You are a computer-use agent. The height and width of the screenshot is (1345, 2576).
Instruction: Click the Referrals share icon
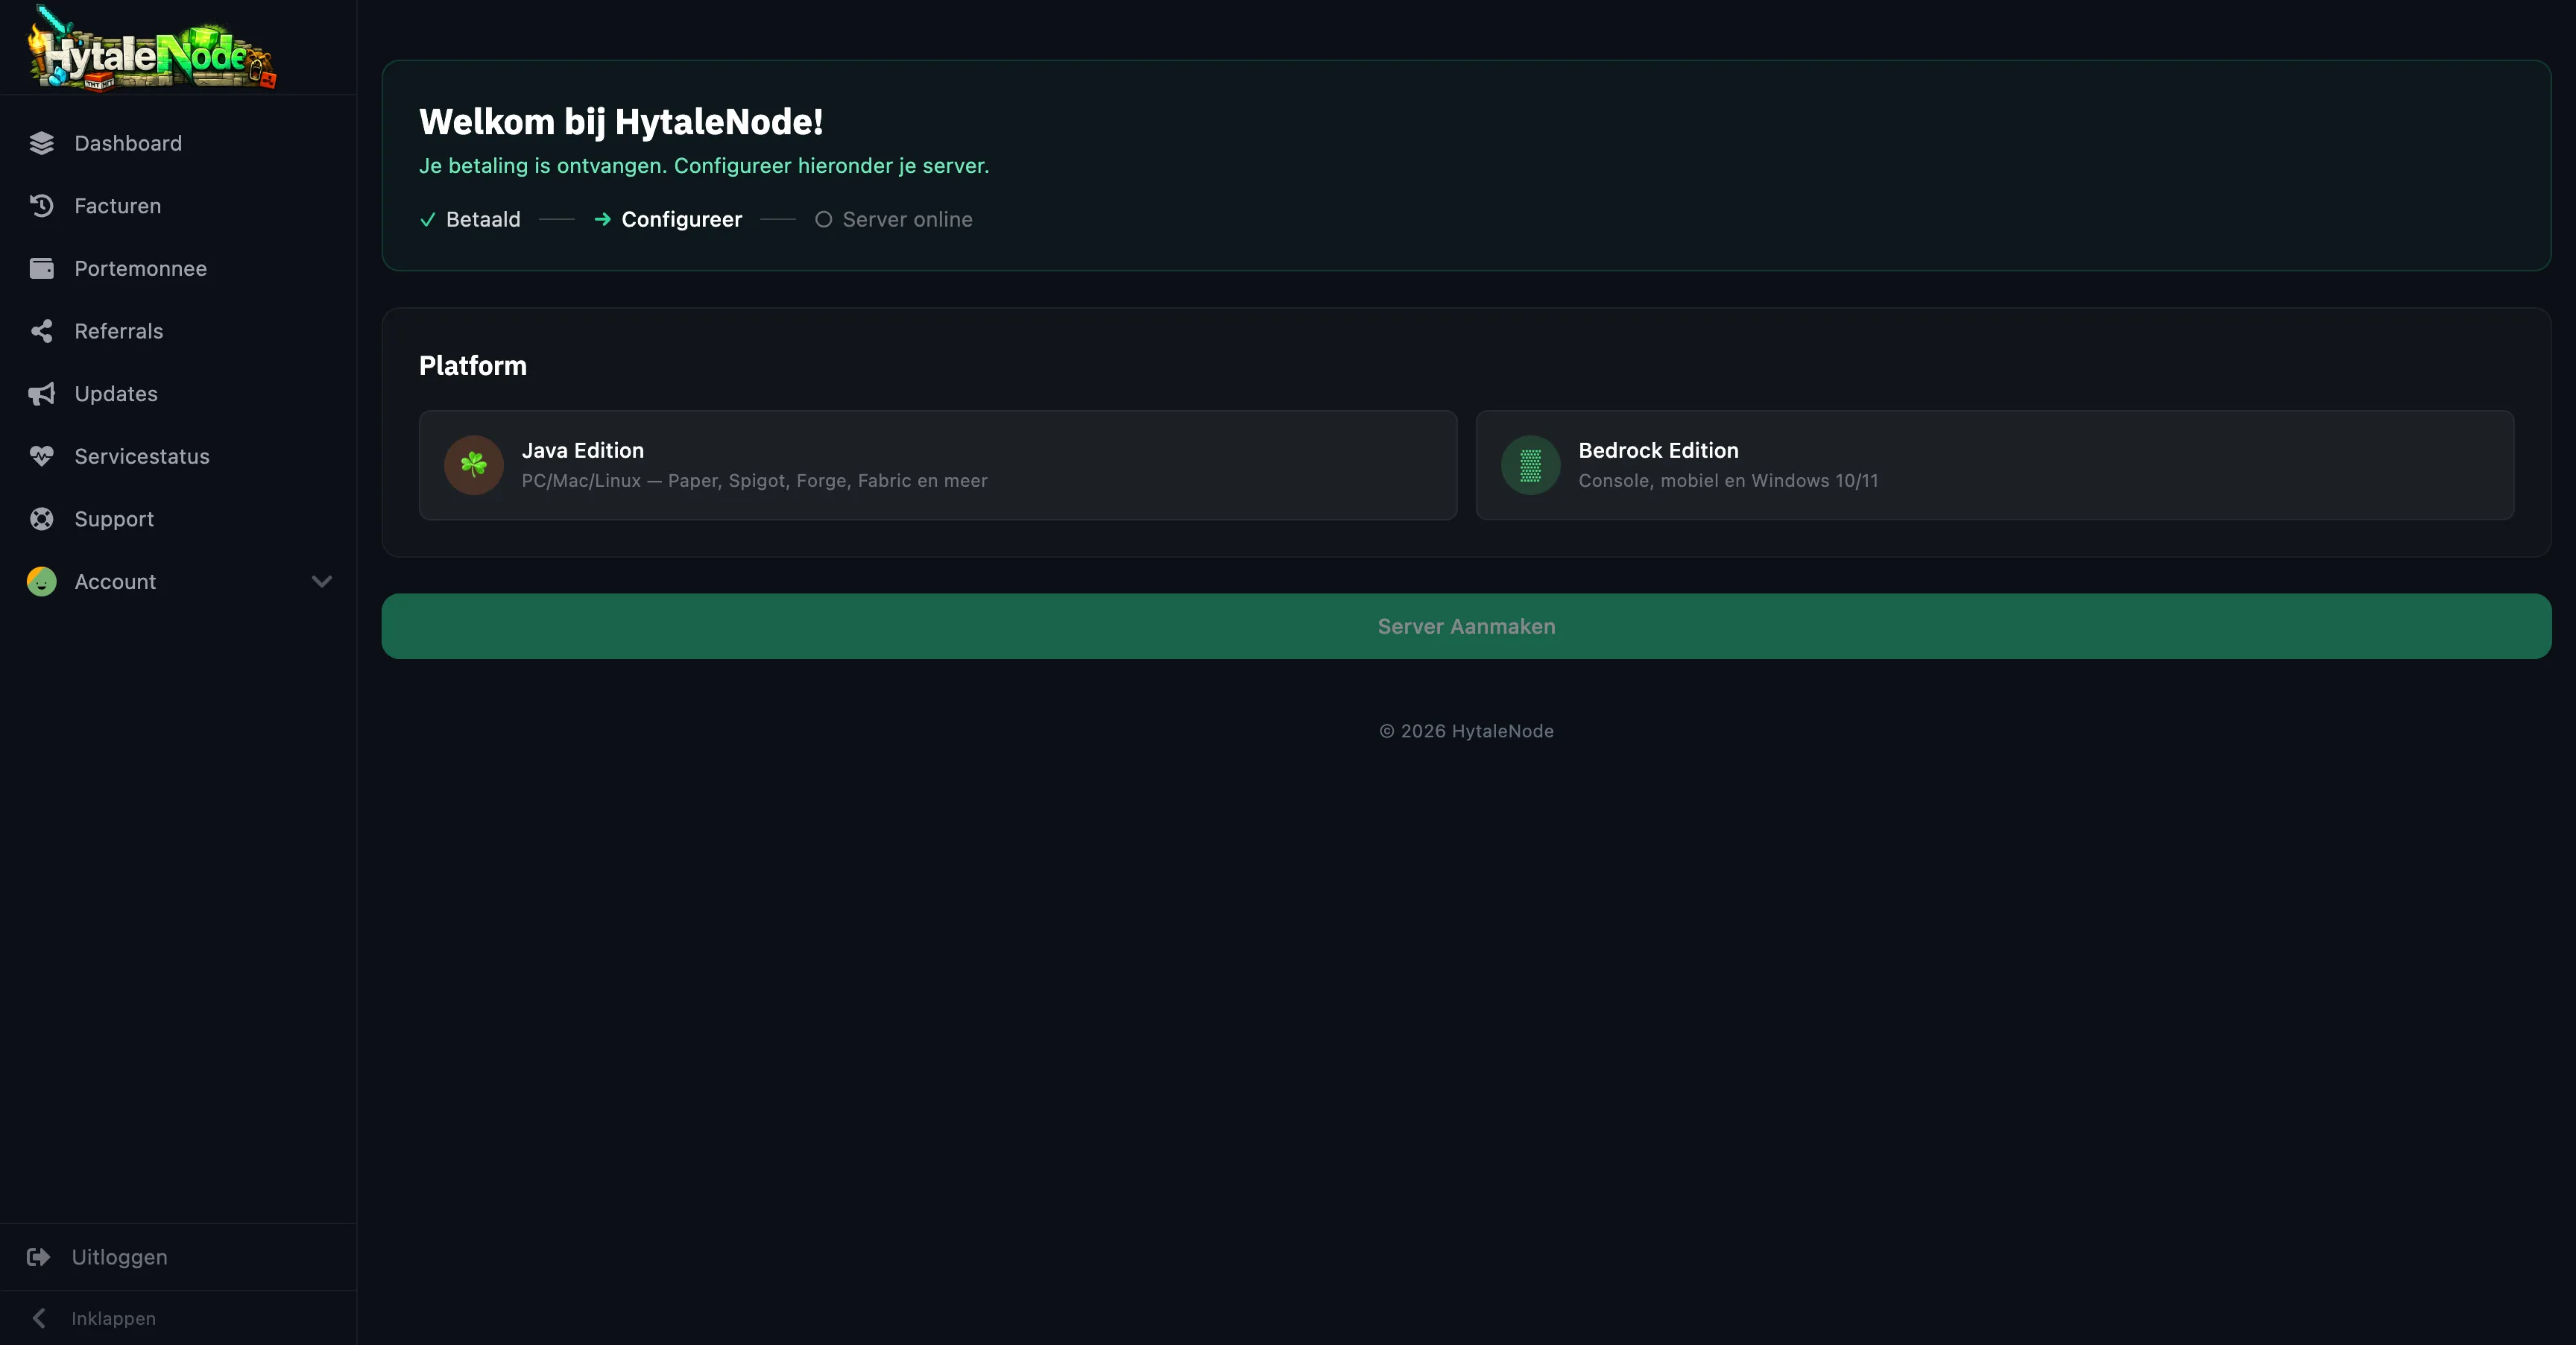[x=42, y=331]
